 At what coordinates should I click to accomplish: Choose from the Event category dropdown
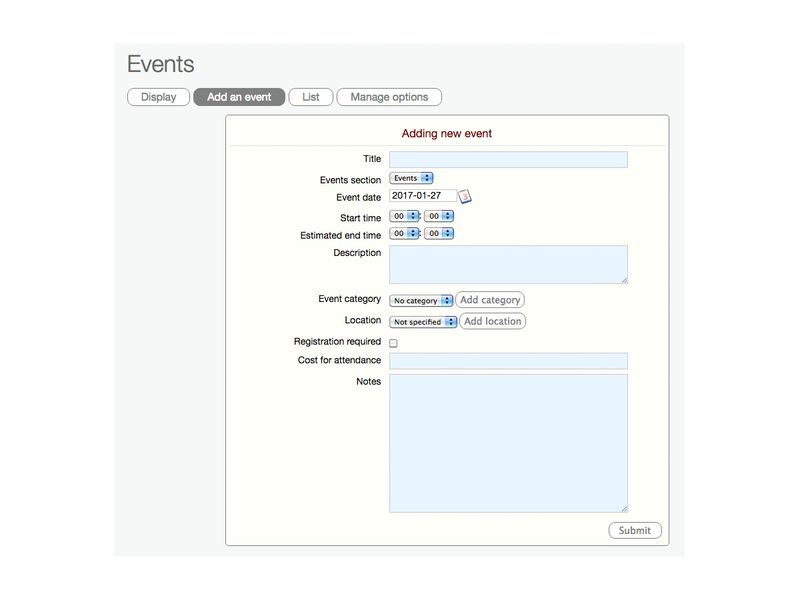(x=421, y=300)
